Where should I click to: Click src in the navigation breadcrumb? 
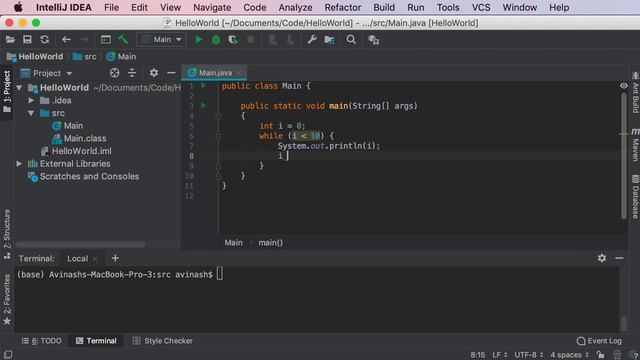(x=84, y=56)
